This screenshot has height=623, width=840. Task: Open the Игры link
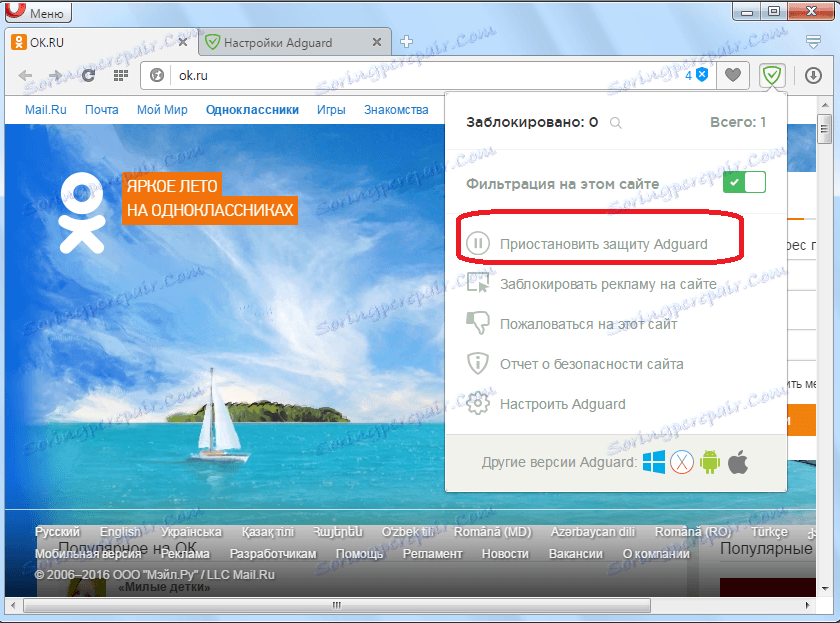click(x=331, y=110)
